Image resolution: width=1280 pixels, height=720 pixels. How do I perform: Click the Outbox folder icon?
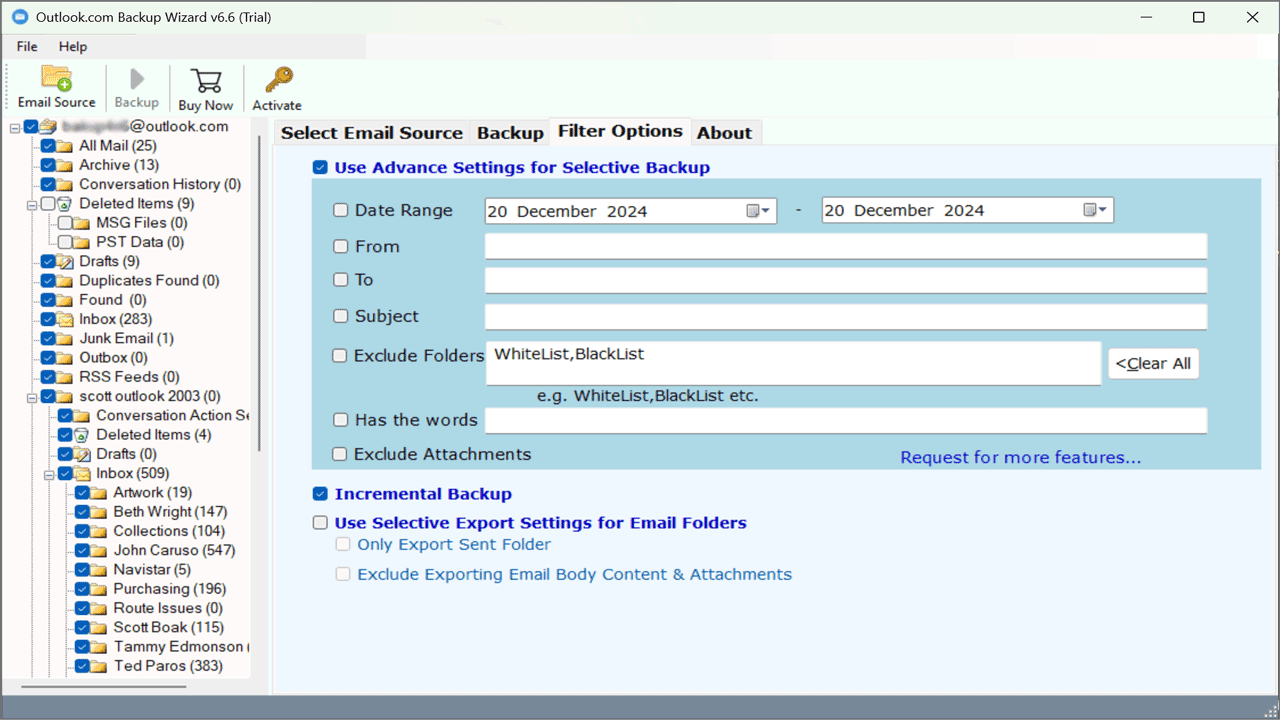coord(64,358)
